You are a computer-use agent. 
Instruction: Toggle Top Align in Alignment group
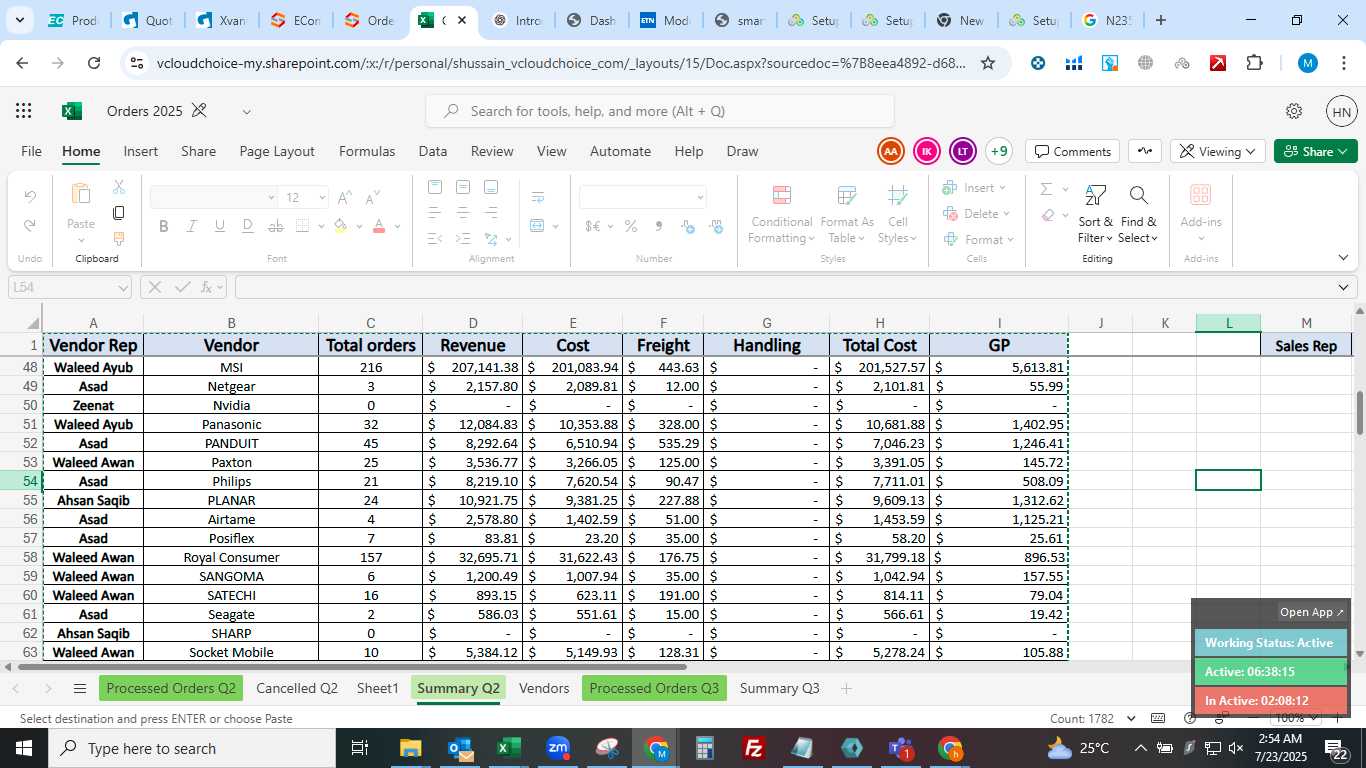tap(434, 187)
